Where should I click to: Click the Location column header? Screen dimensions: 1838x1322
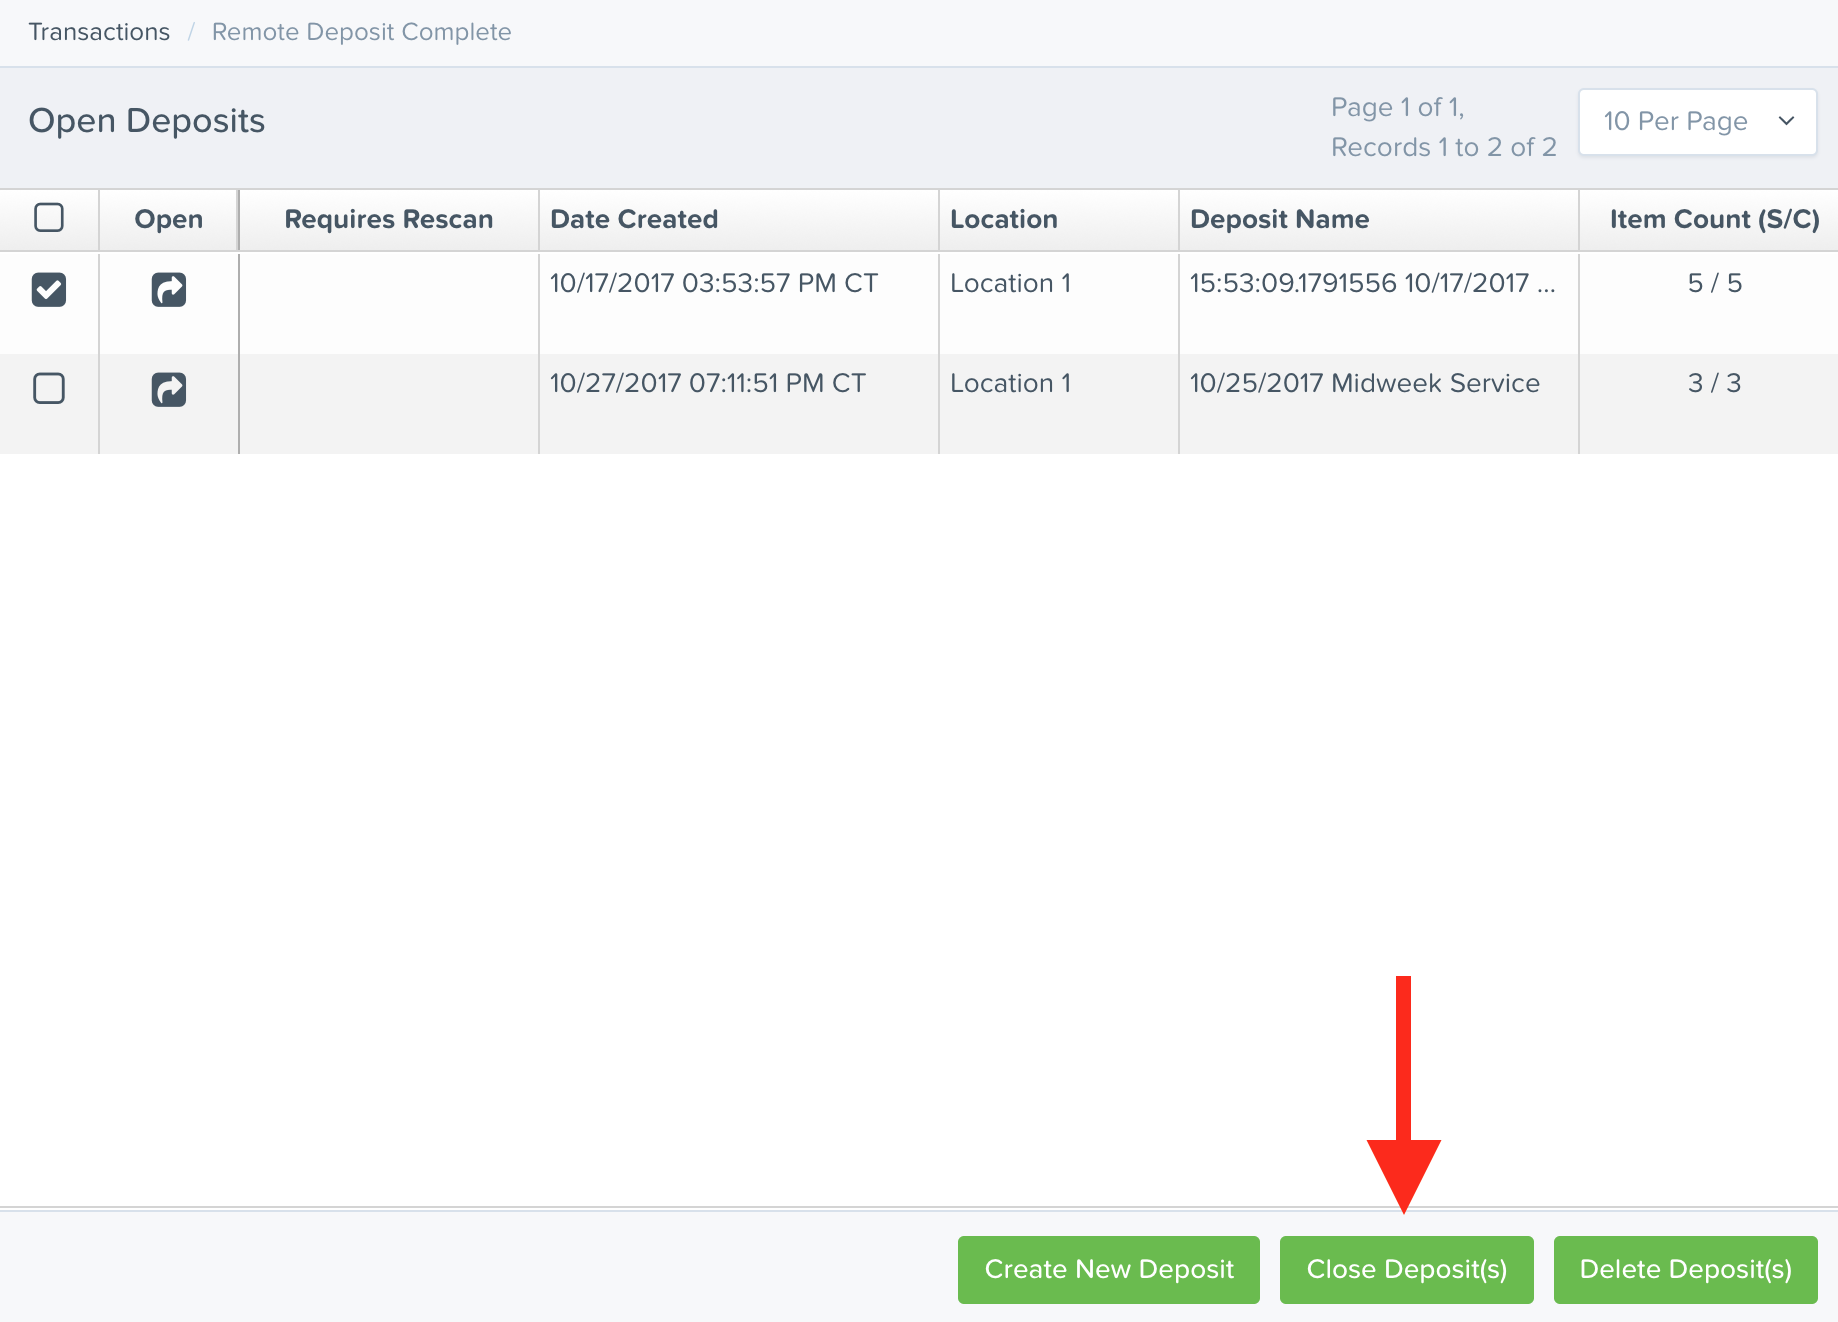(1004, 219)
